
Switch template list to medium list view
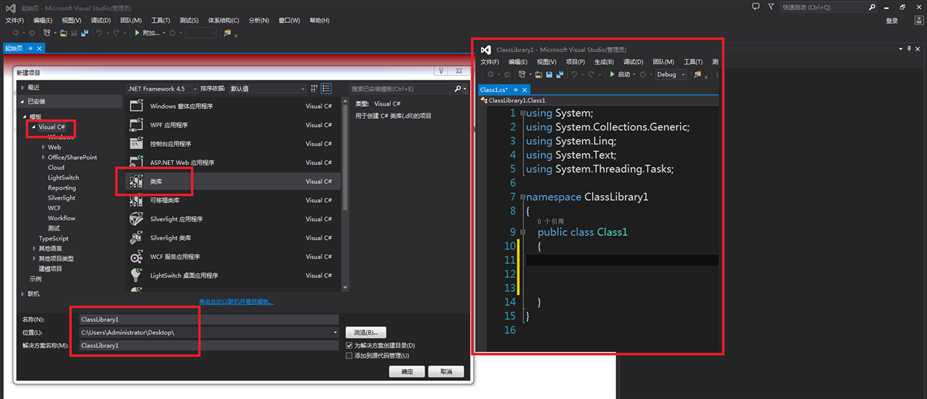pyautogui.click(x=326, y=88)
